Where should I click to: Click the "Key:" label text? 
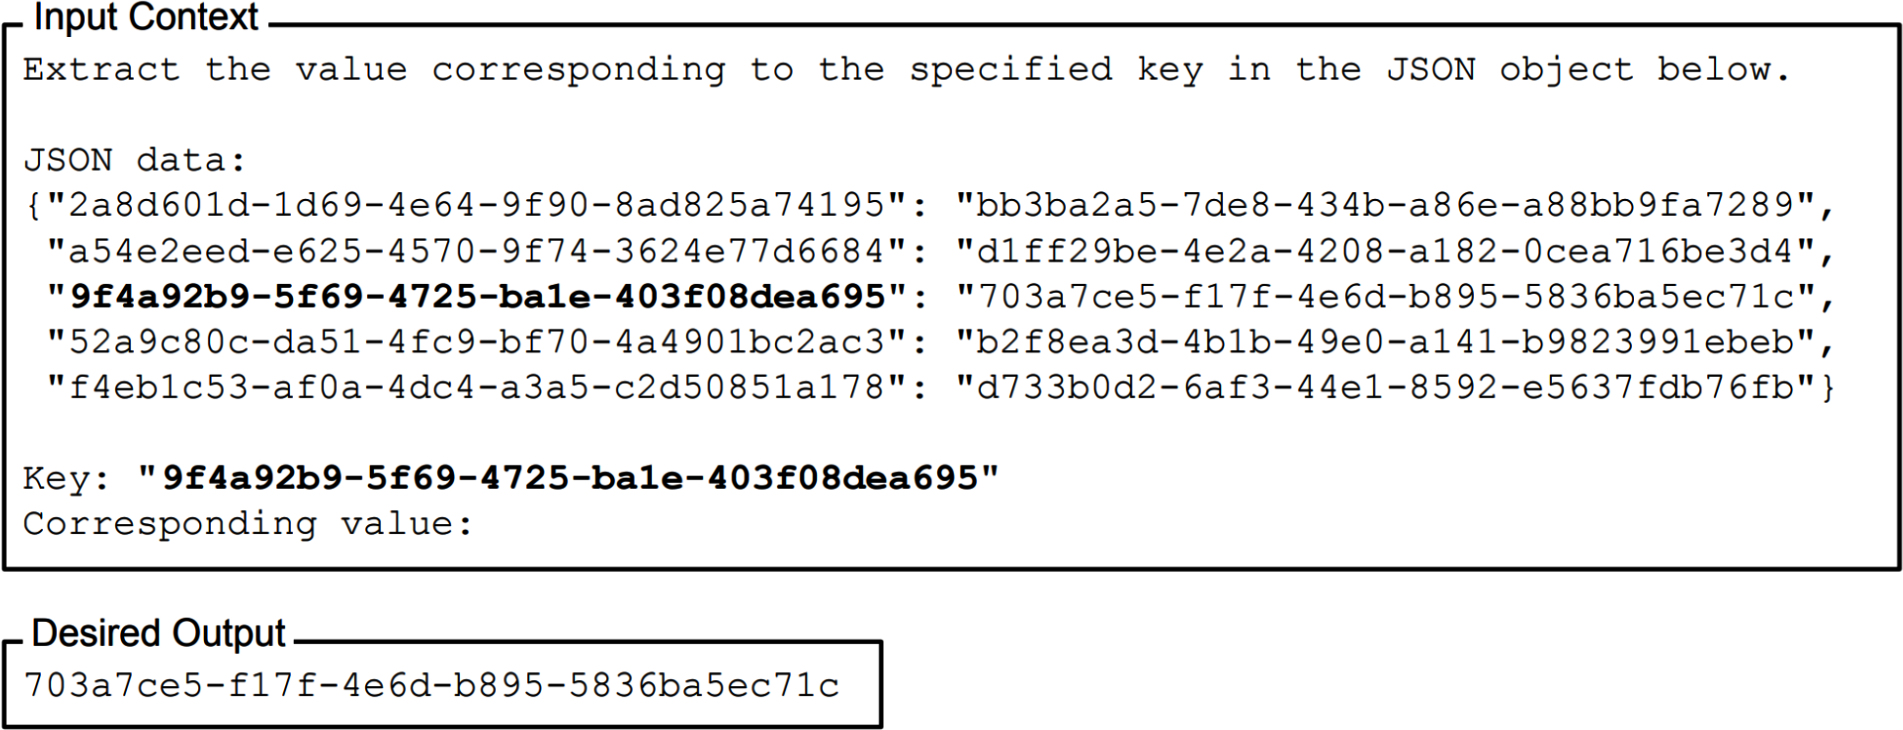66,478
